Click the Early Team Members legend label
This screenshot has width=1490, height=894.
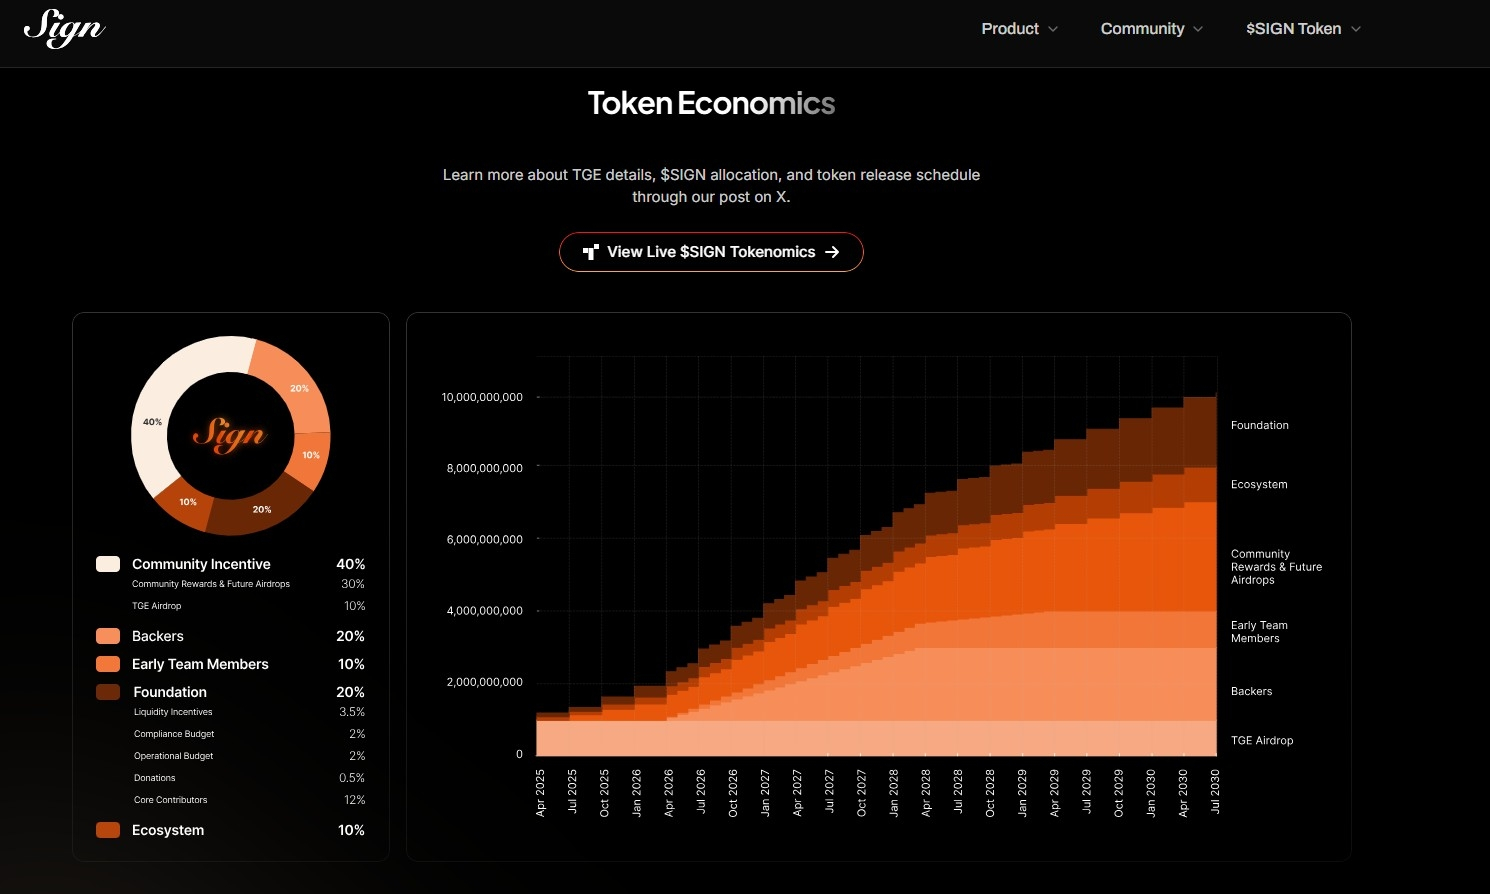click(200, 664)
